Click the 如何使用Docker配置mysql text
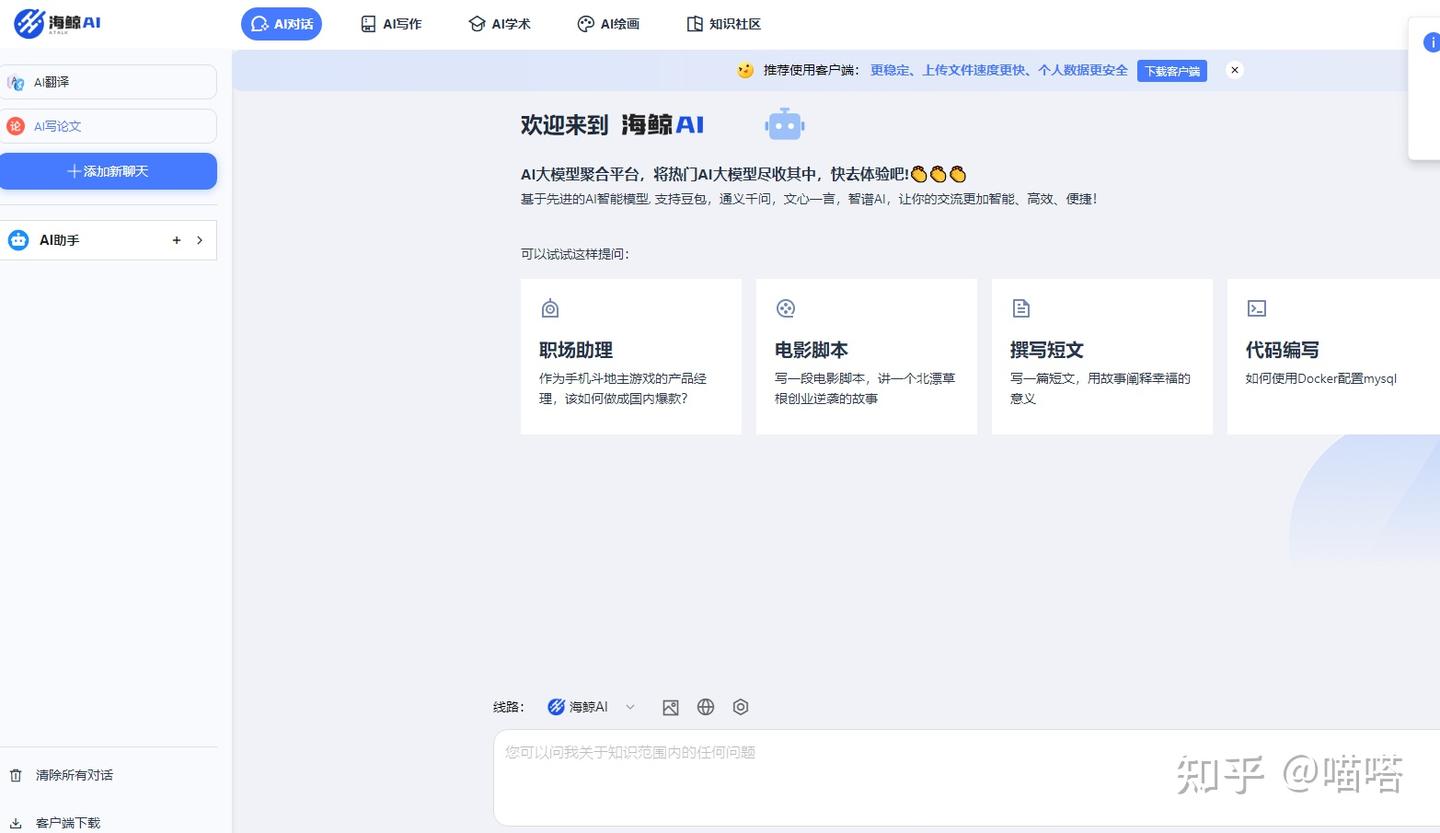This screenshot has height=833, width=1440. pyautogui.click(x=1321, y=378)
